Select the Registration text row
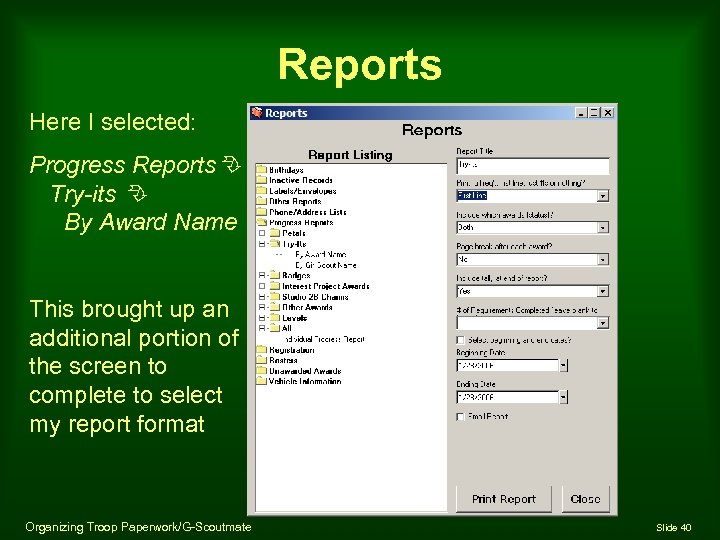Image resolution: width=720 pixels, height=540 pixels. pos(292,350)
